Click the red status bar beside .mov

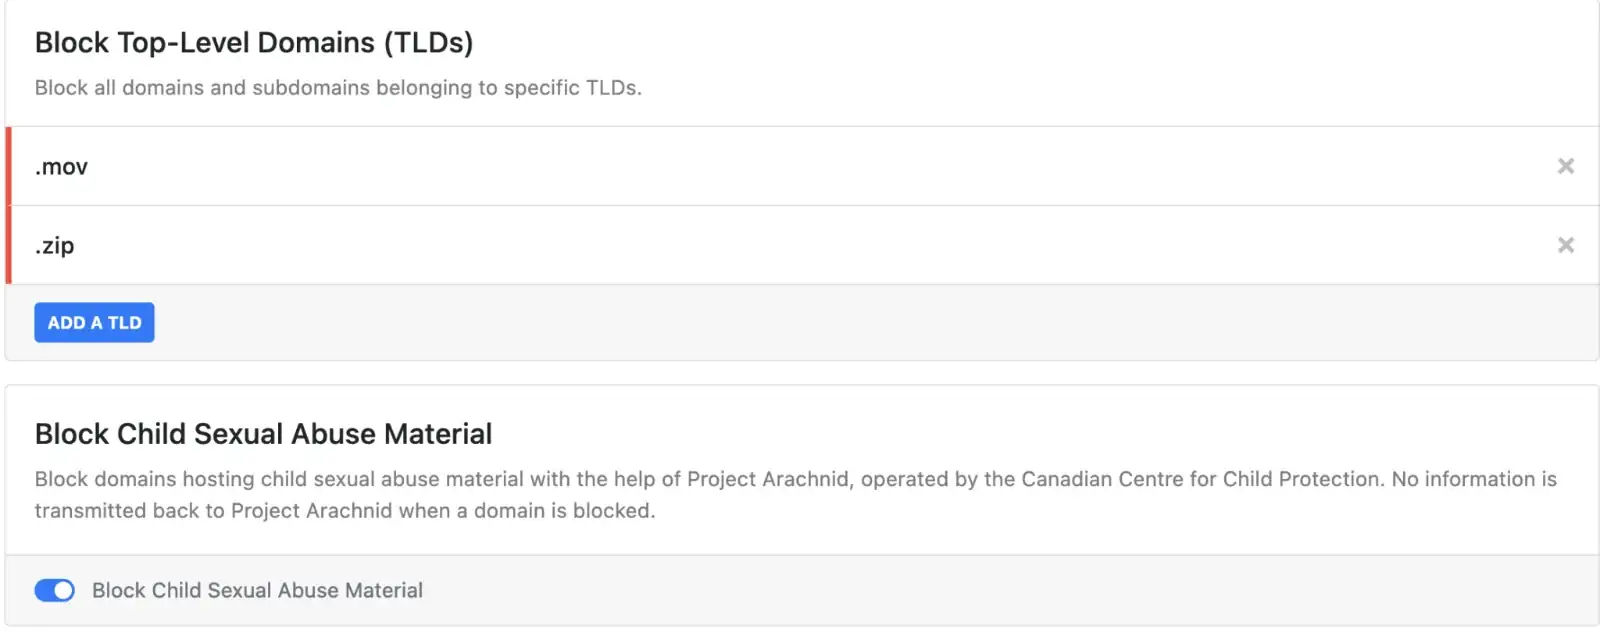tap(8, 166)
